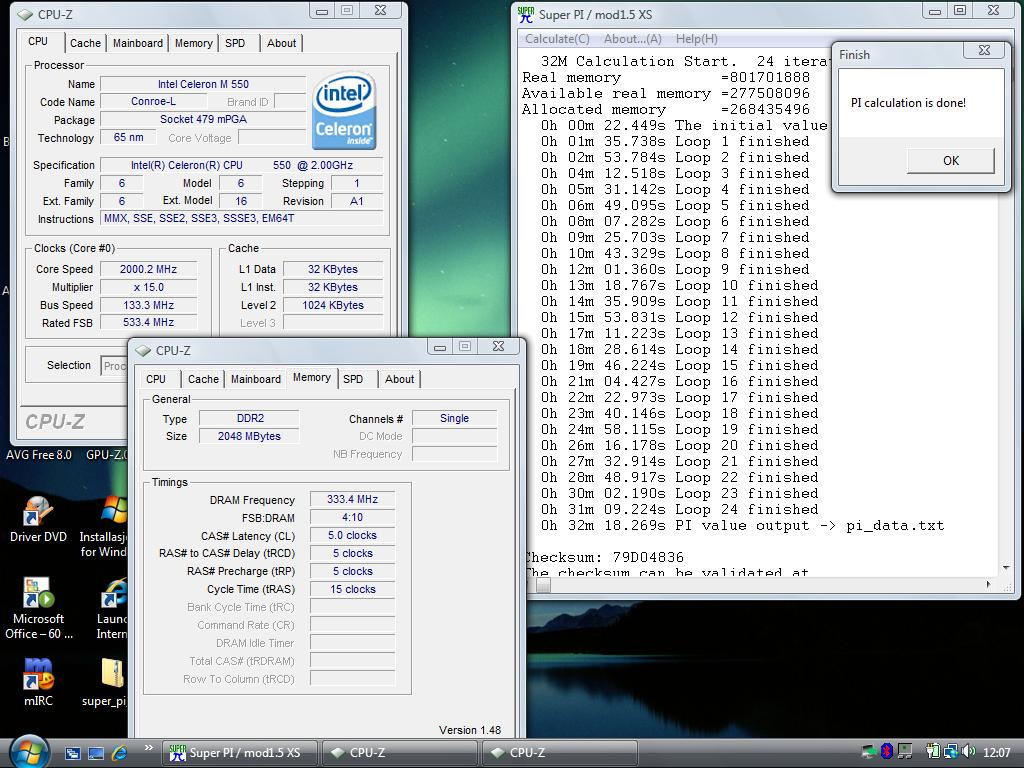Click Intel Celeron logo in CPU-Z

click(x=344, y=110)
